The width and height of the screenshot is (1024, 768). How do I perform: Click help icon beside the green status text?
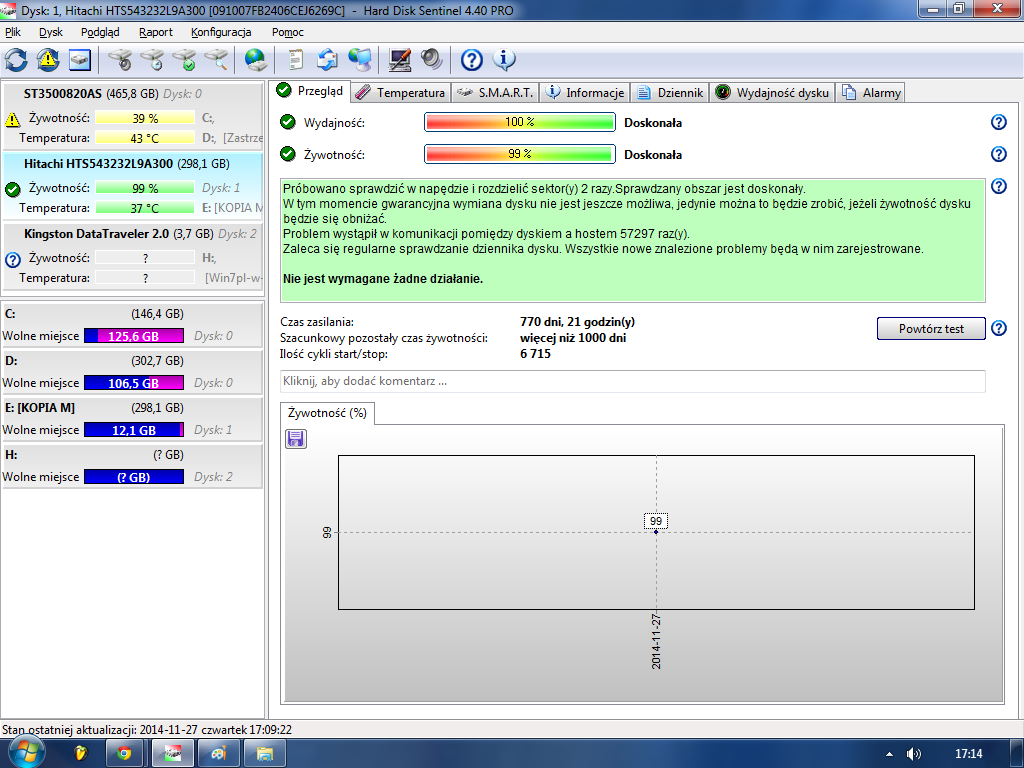[x=999, y=186]
